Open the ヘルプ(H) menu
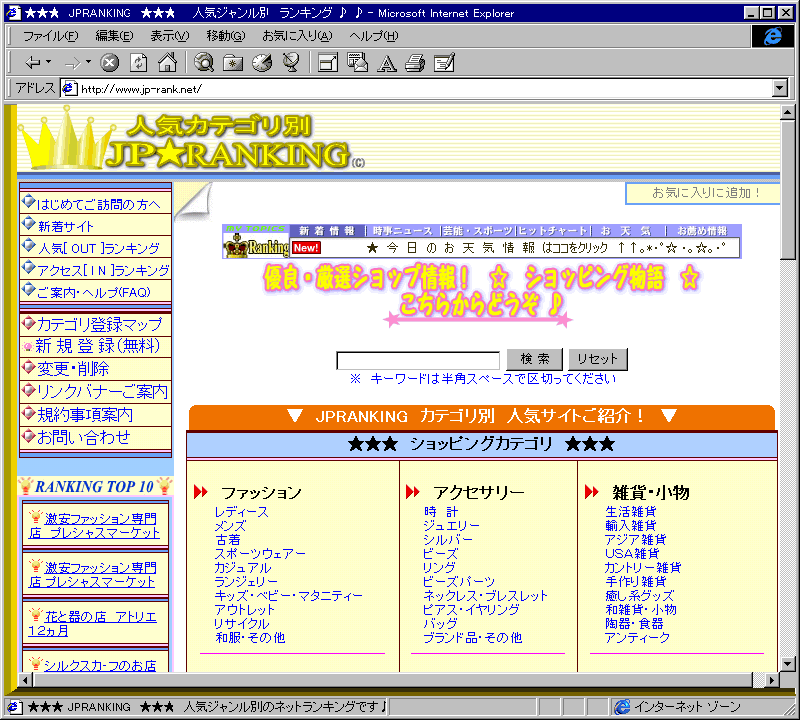The width and height of the screenshot is (800, 720). (x=373, y=36)
